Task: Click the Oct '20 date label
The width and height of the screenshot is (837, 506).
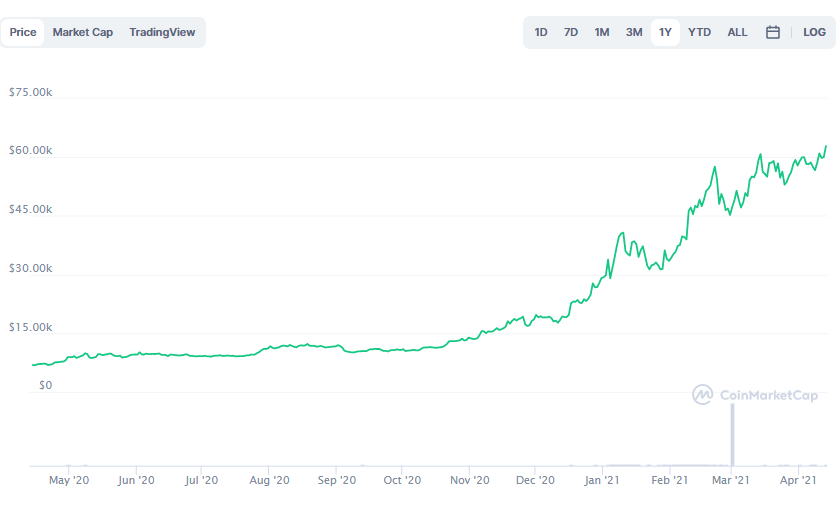Action: 402,480
